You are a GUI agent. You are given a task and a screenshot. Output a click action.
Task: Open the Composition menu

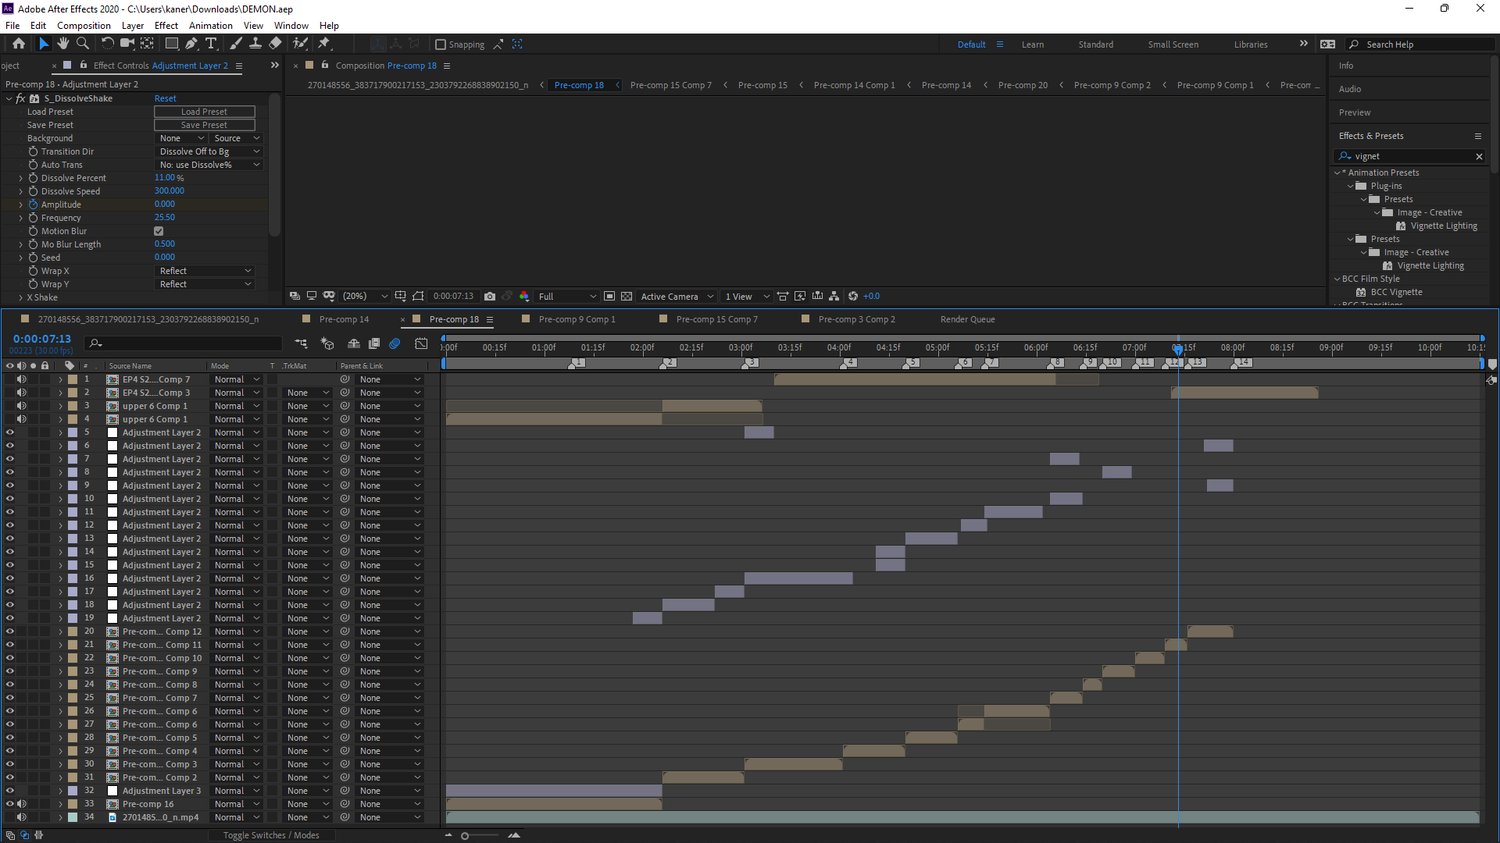[x=84, y=26]
